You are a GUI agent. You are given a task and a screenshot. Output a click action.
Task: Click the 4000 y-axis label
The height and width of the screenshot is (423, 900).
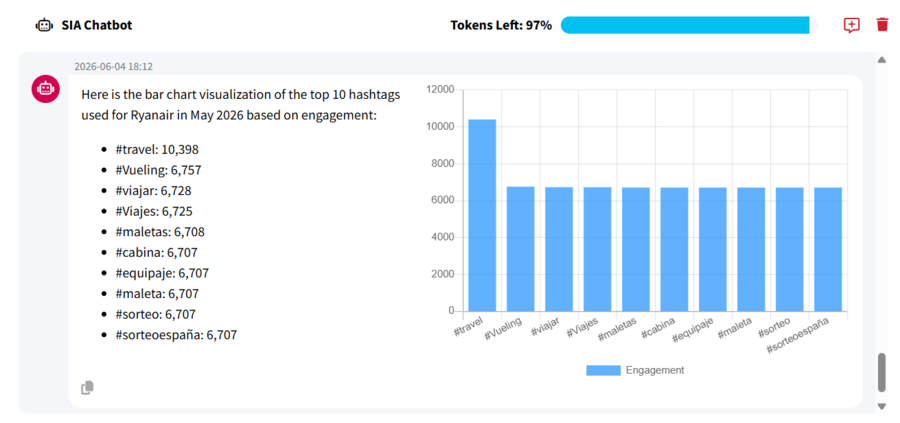pyautogui.click(x=443, y=238)
